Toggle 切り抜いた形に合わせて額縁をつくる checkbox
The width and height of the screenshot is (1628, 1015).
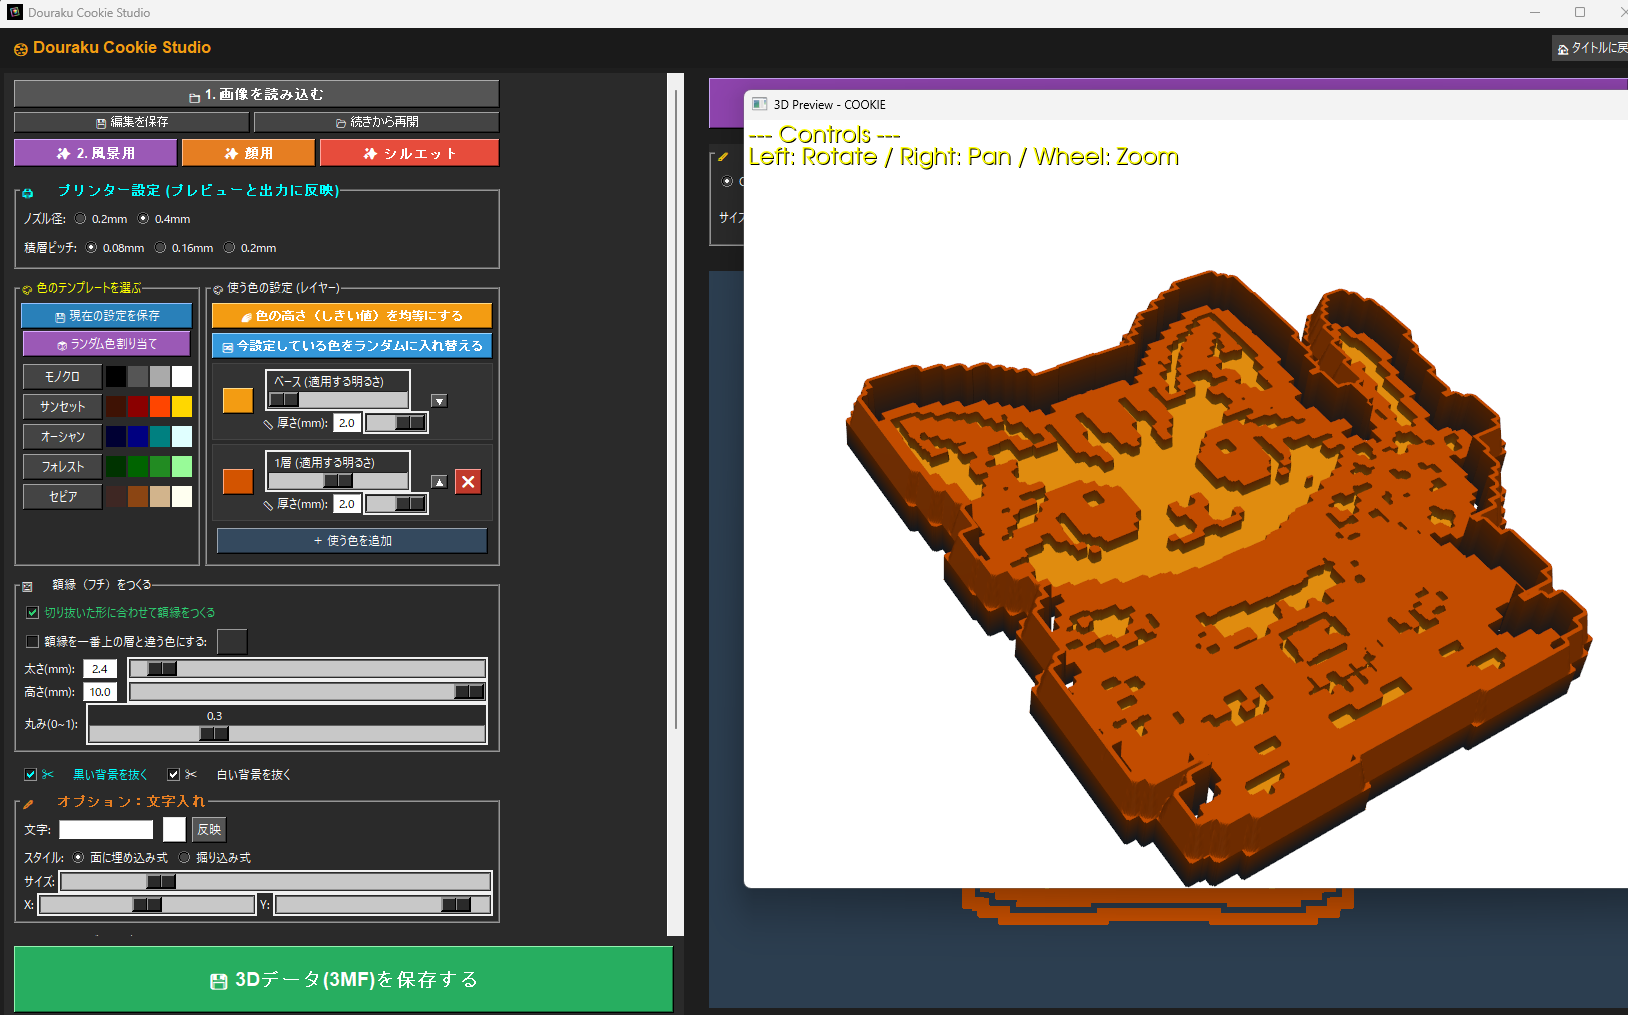point(32,613)
